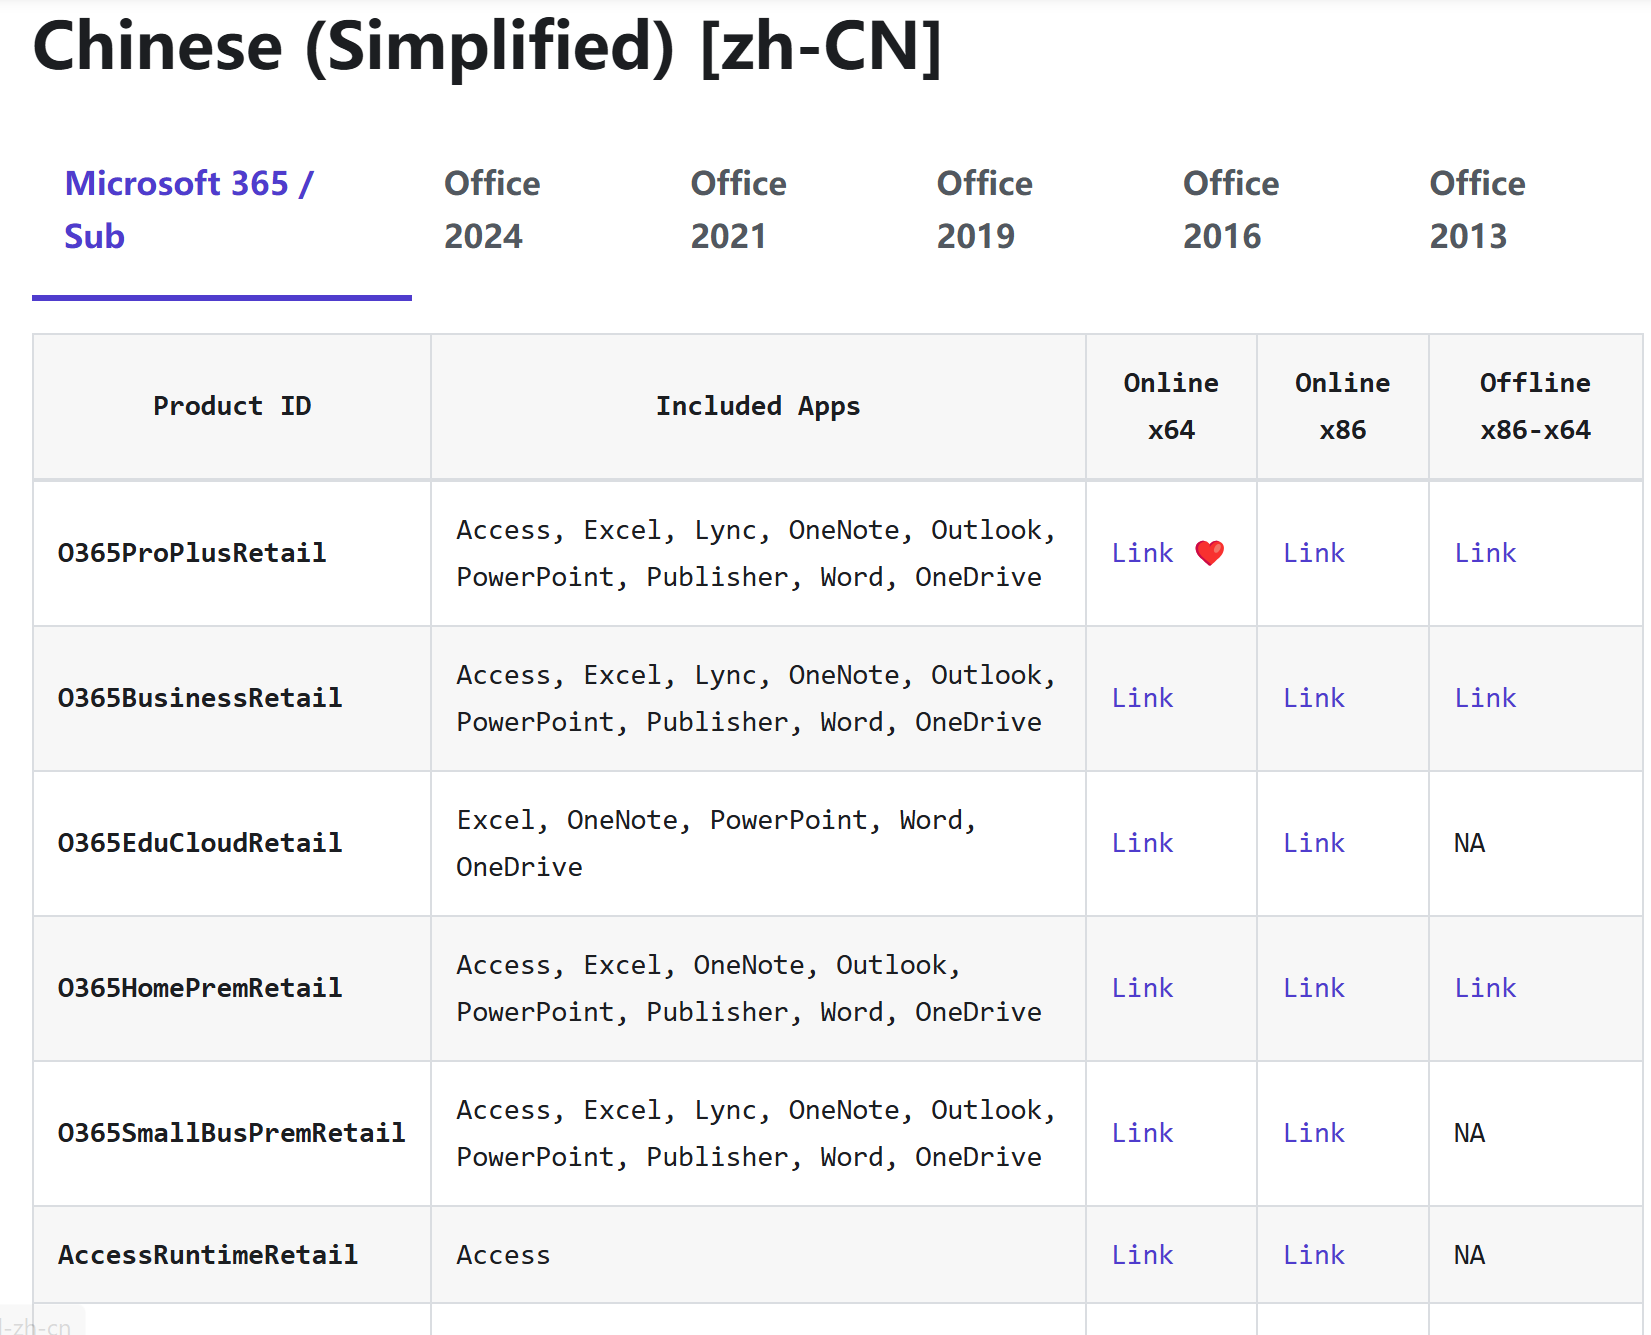Click the red heart icon beside O365ProPlusRetail link
This screenshot has height=1335, width=1651.
(1209, 553)
